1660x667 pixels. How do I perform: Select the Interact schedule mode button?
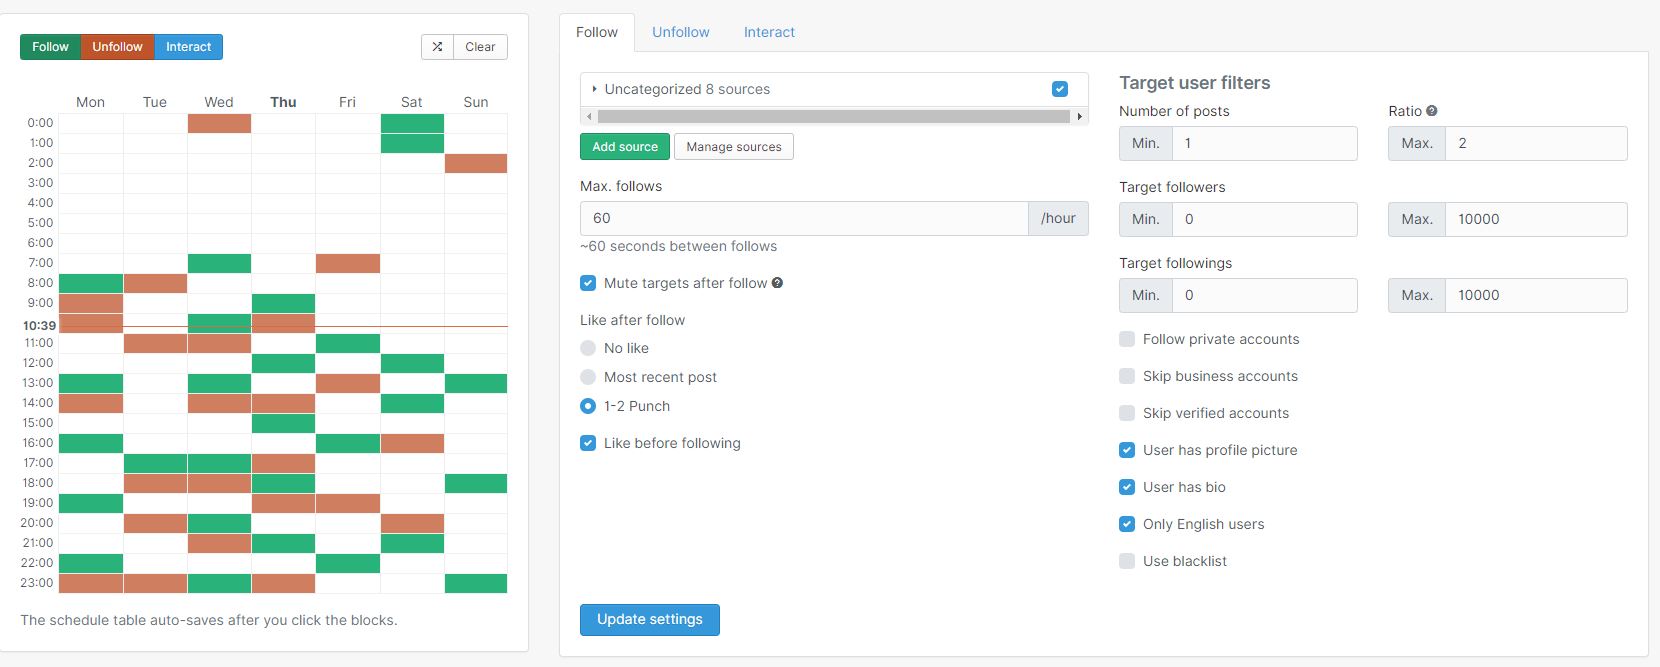coord(188,47)
